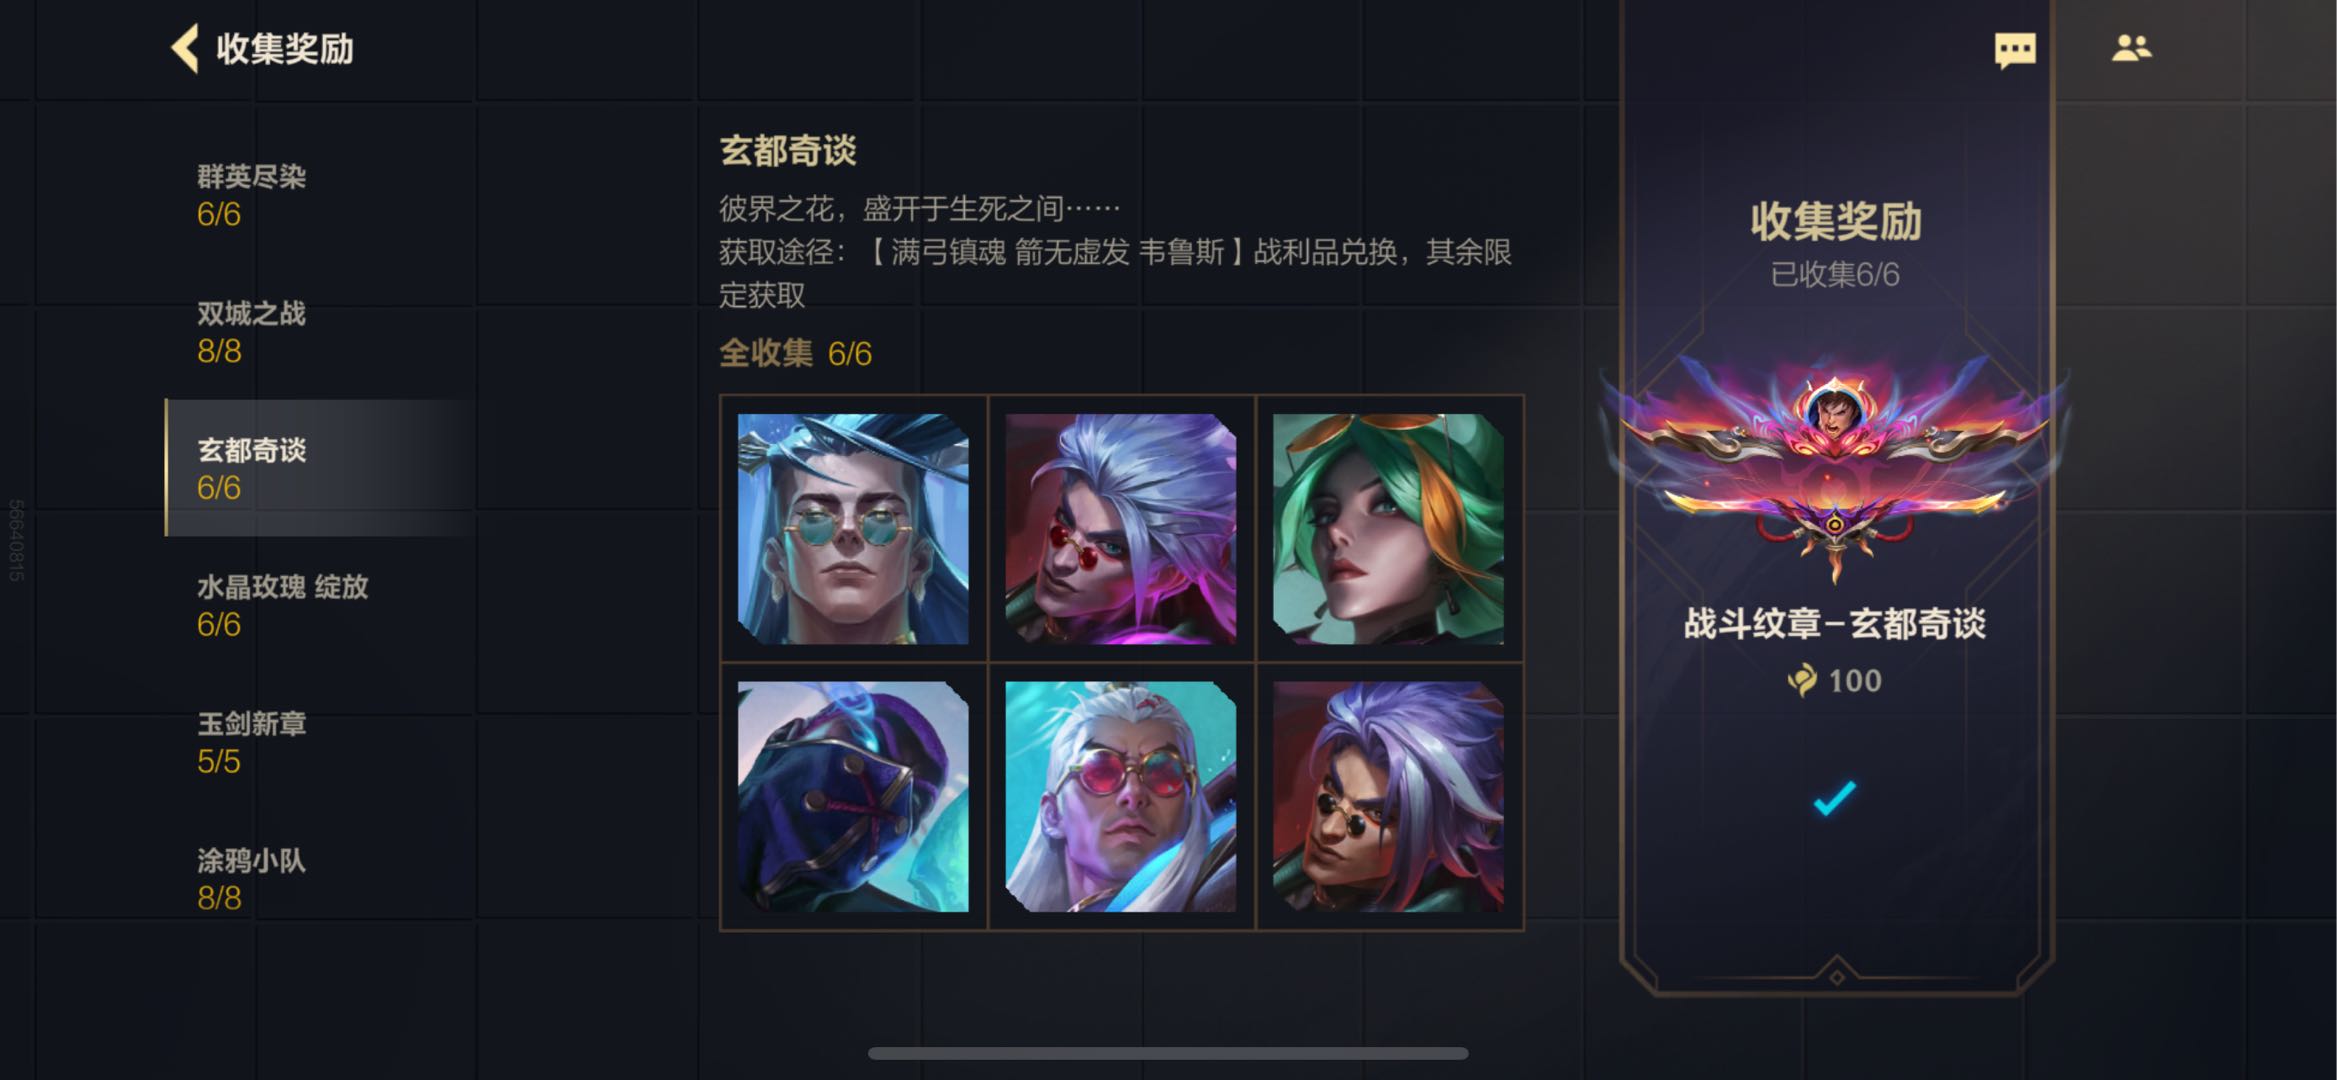Tap the bottom home indicator bar
This screenshot has height=1080, width=2337.
coord(1168,1053)
